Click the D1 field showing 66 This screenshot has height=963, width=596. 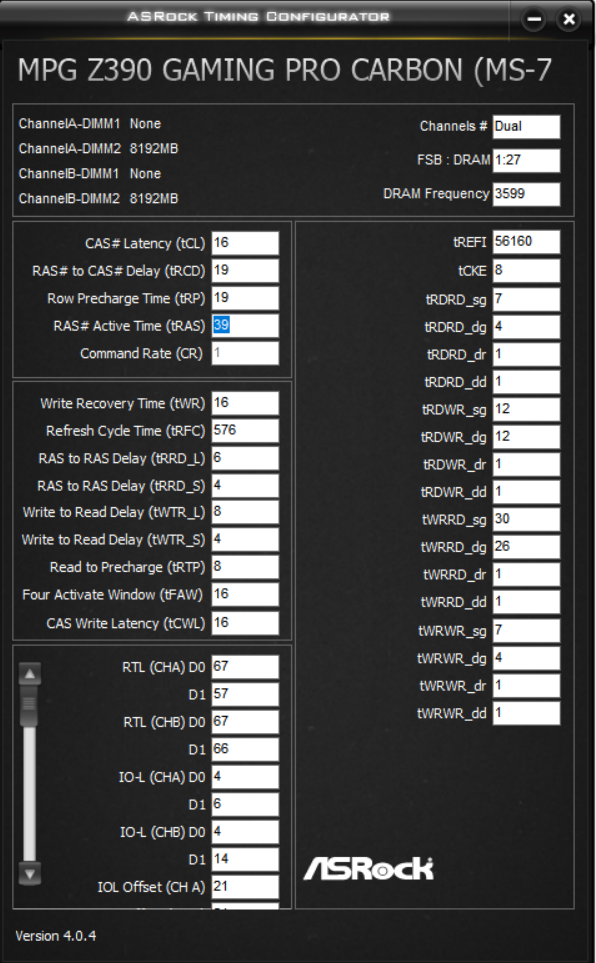tap(245, 749)
